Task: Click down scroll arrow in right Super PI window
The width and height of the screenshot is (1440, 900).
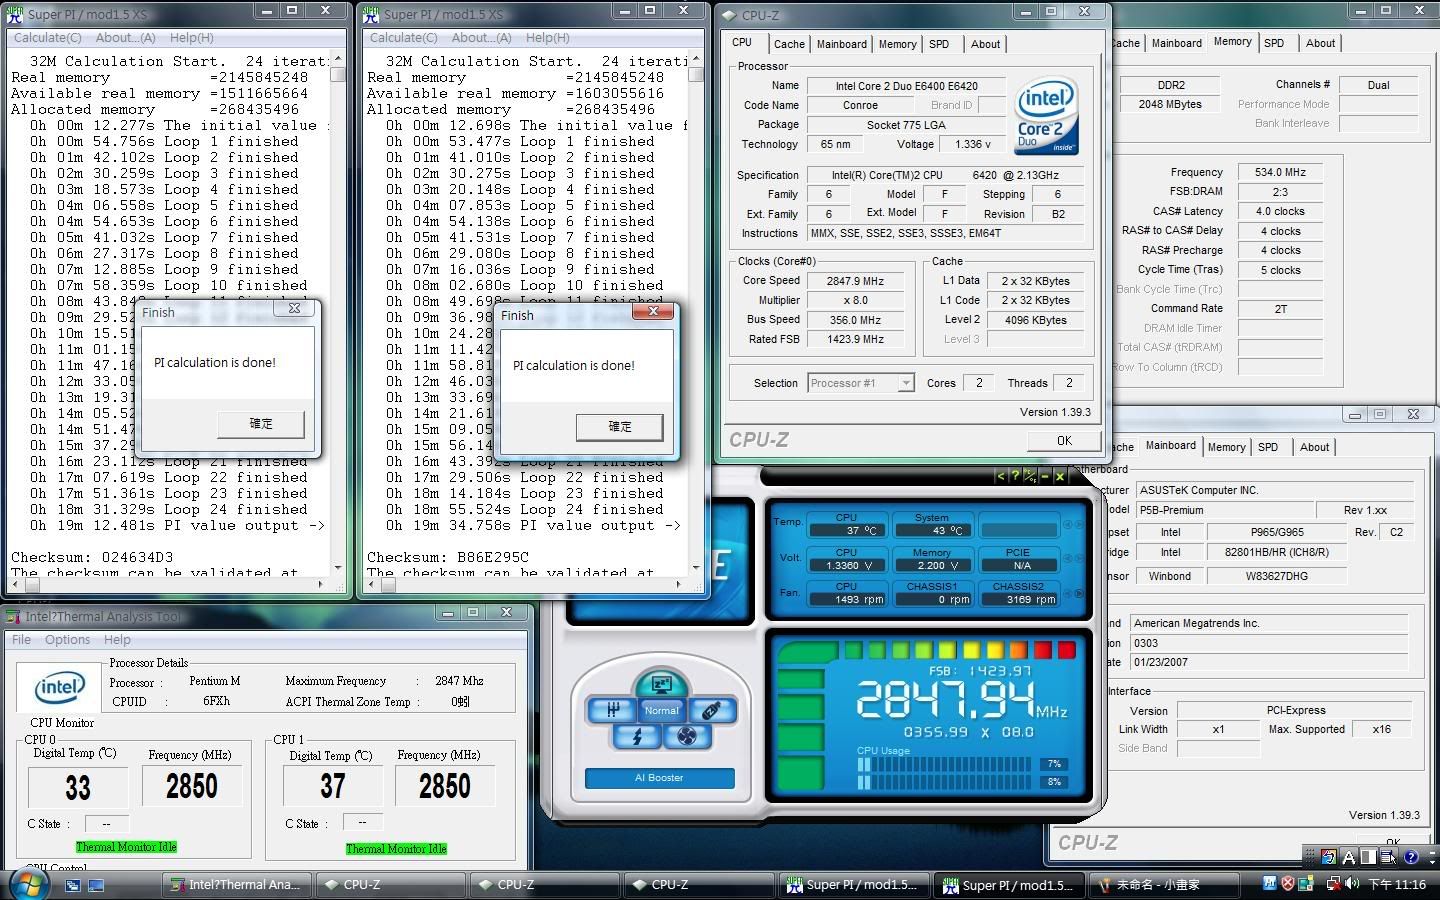Action: (x=695, y=568)
